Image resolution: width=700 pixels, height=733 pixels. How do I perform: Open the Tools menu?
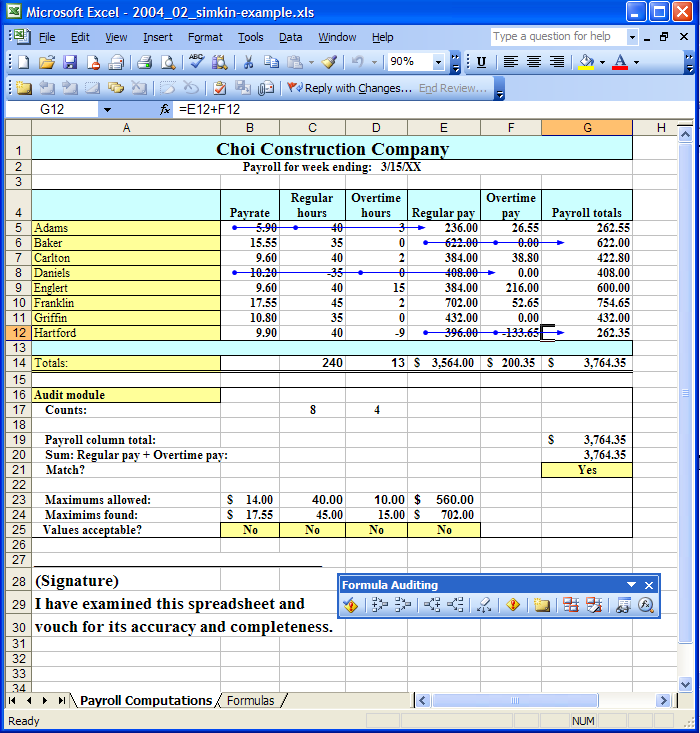251,37
